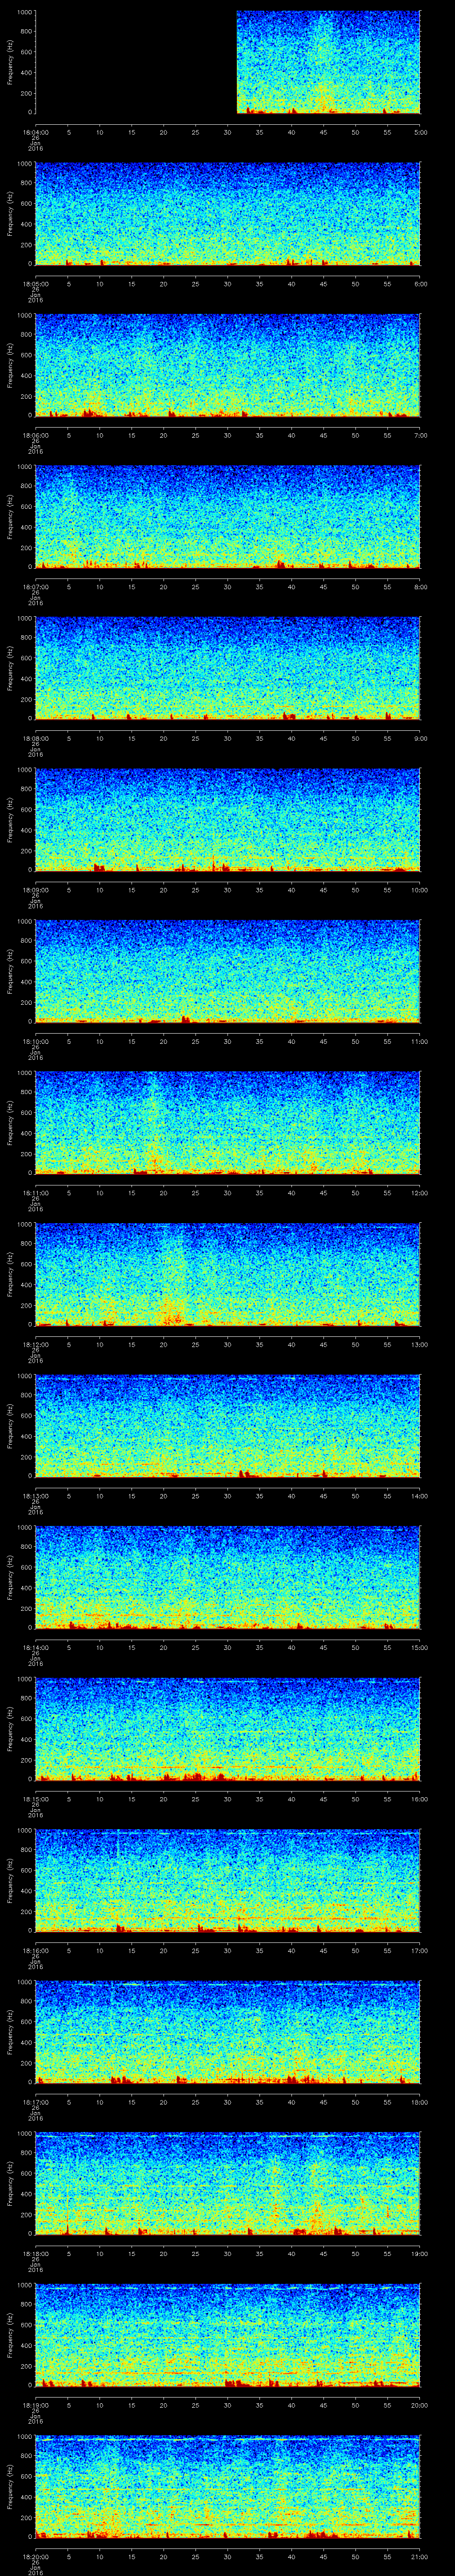The height and width of the screenshot is (2576, 455).
Task: Click the '18:00' end time label
Action: [420, 2101]
